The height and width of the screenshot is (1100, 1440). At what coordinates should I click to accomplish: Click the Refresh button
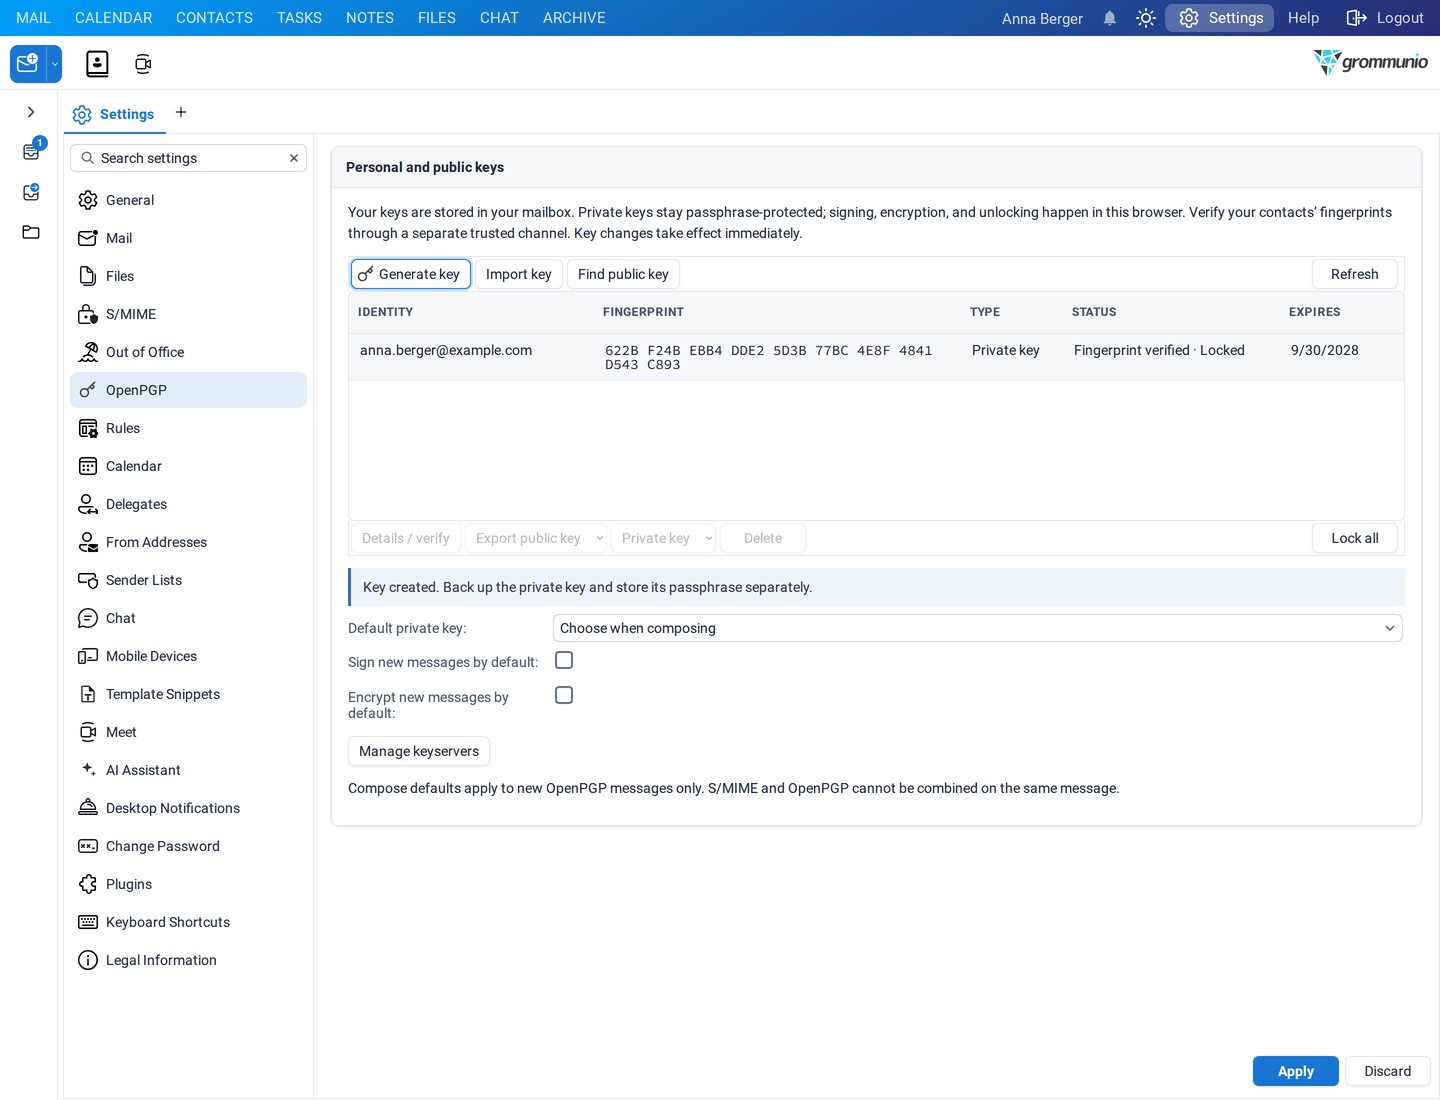pos(1354,274)
